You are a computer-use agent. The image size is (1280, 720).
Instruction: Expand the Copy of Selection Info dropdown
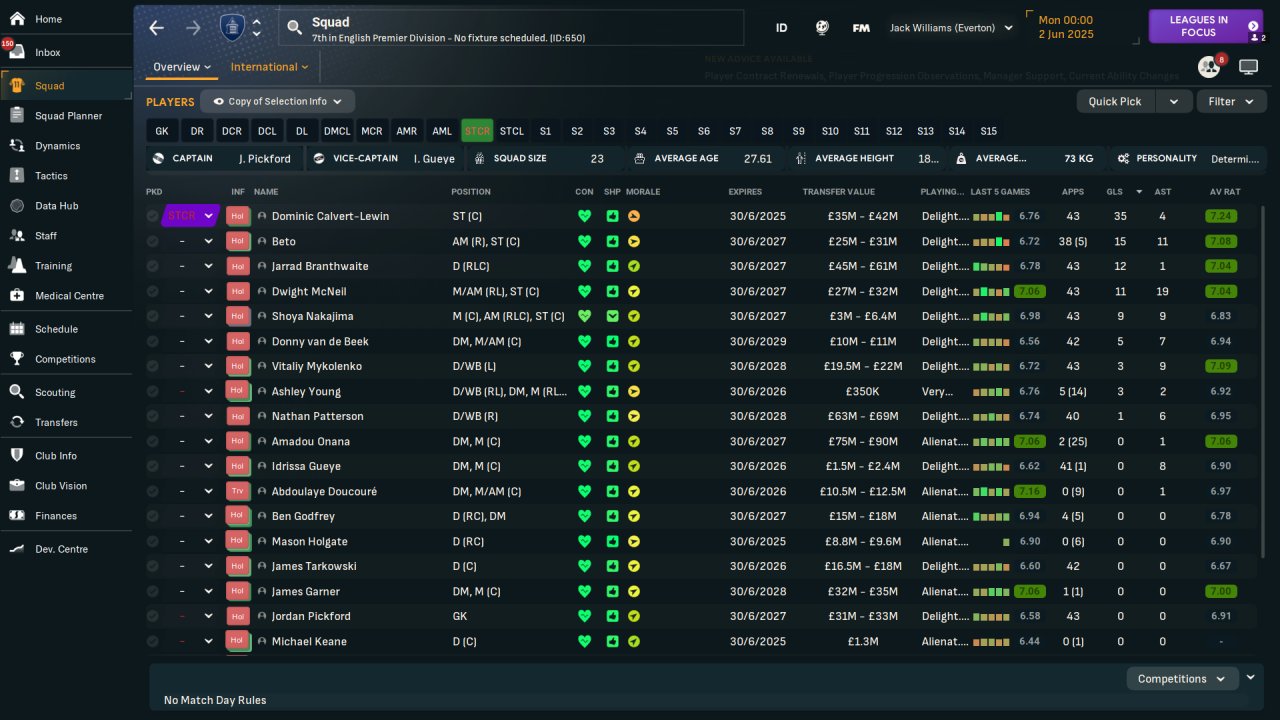(x=277, y=101)
